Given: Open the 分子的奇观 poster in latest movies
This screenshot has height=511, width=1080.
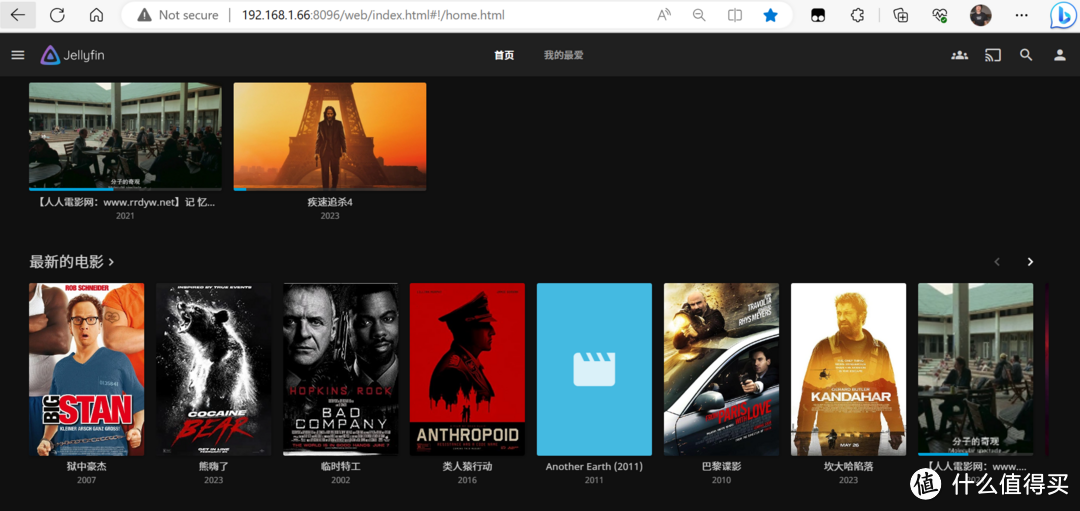Looking at the screenshot, I should coord(975,369).
